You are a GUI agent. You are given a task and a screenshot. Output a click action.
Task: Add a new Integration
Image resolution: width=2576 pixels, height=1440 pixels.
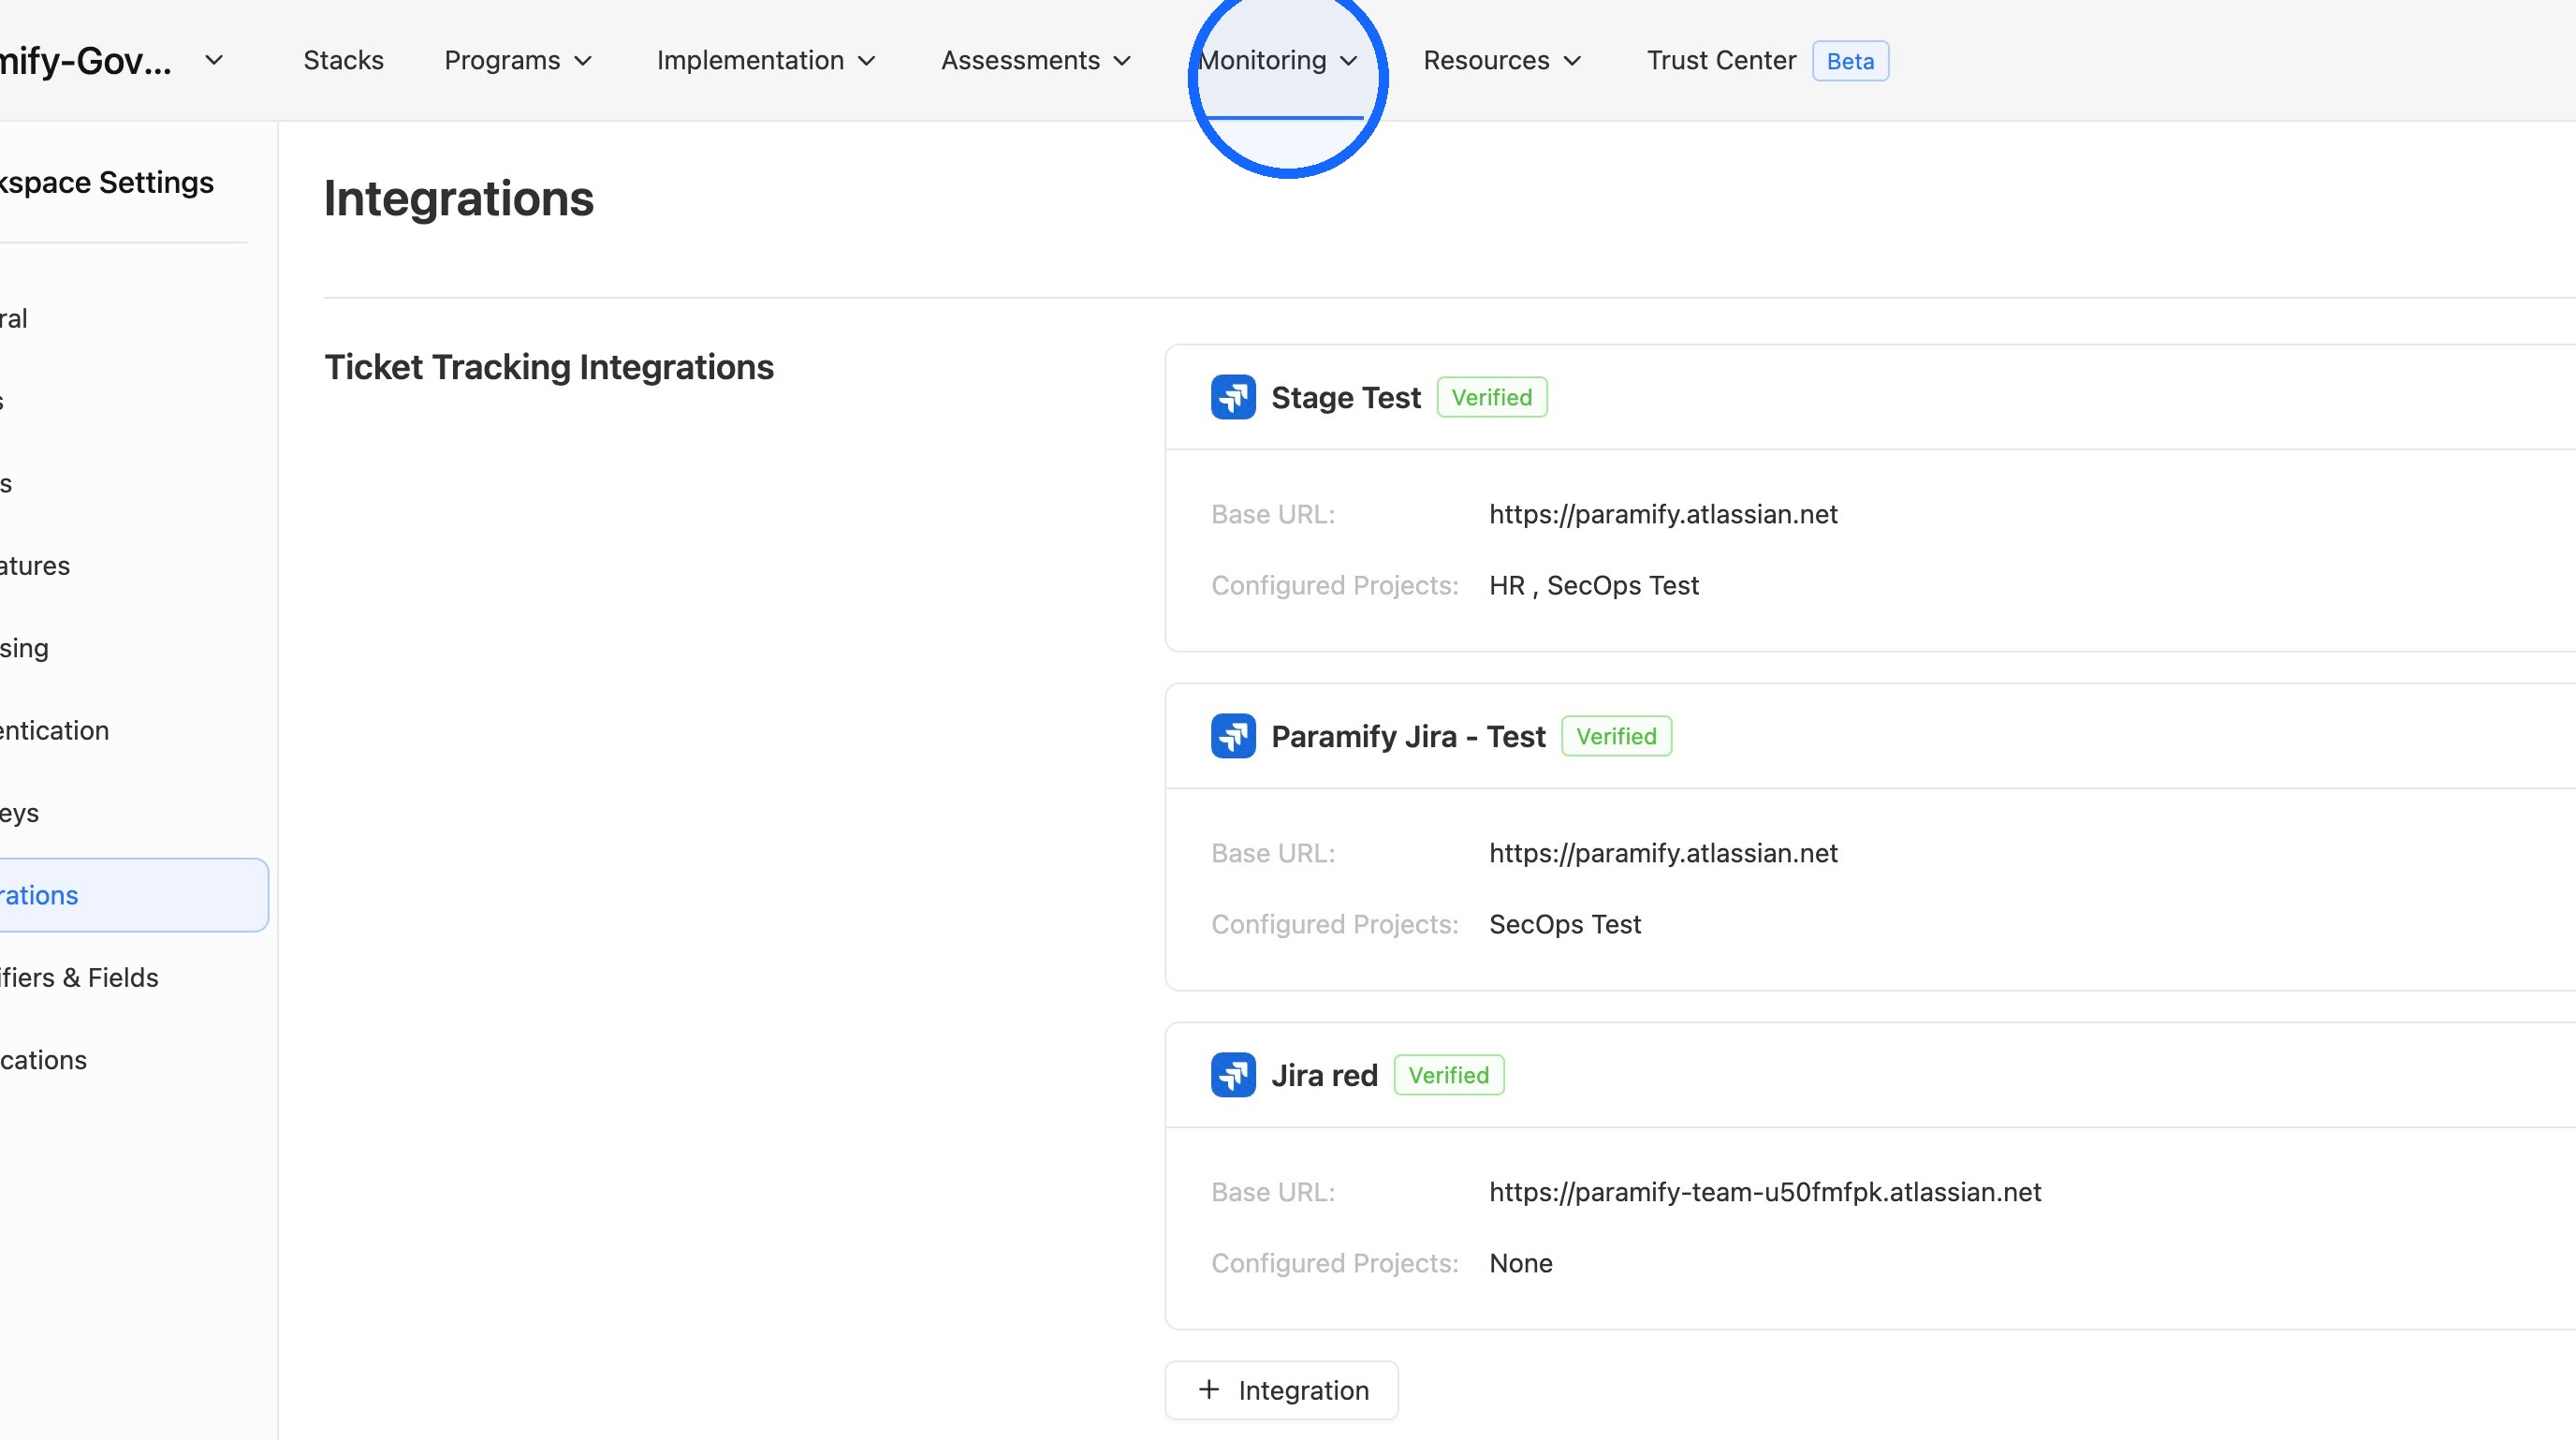(1281, 1390)
